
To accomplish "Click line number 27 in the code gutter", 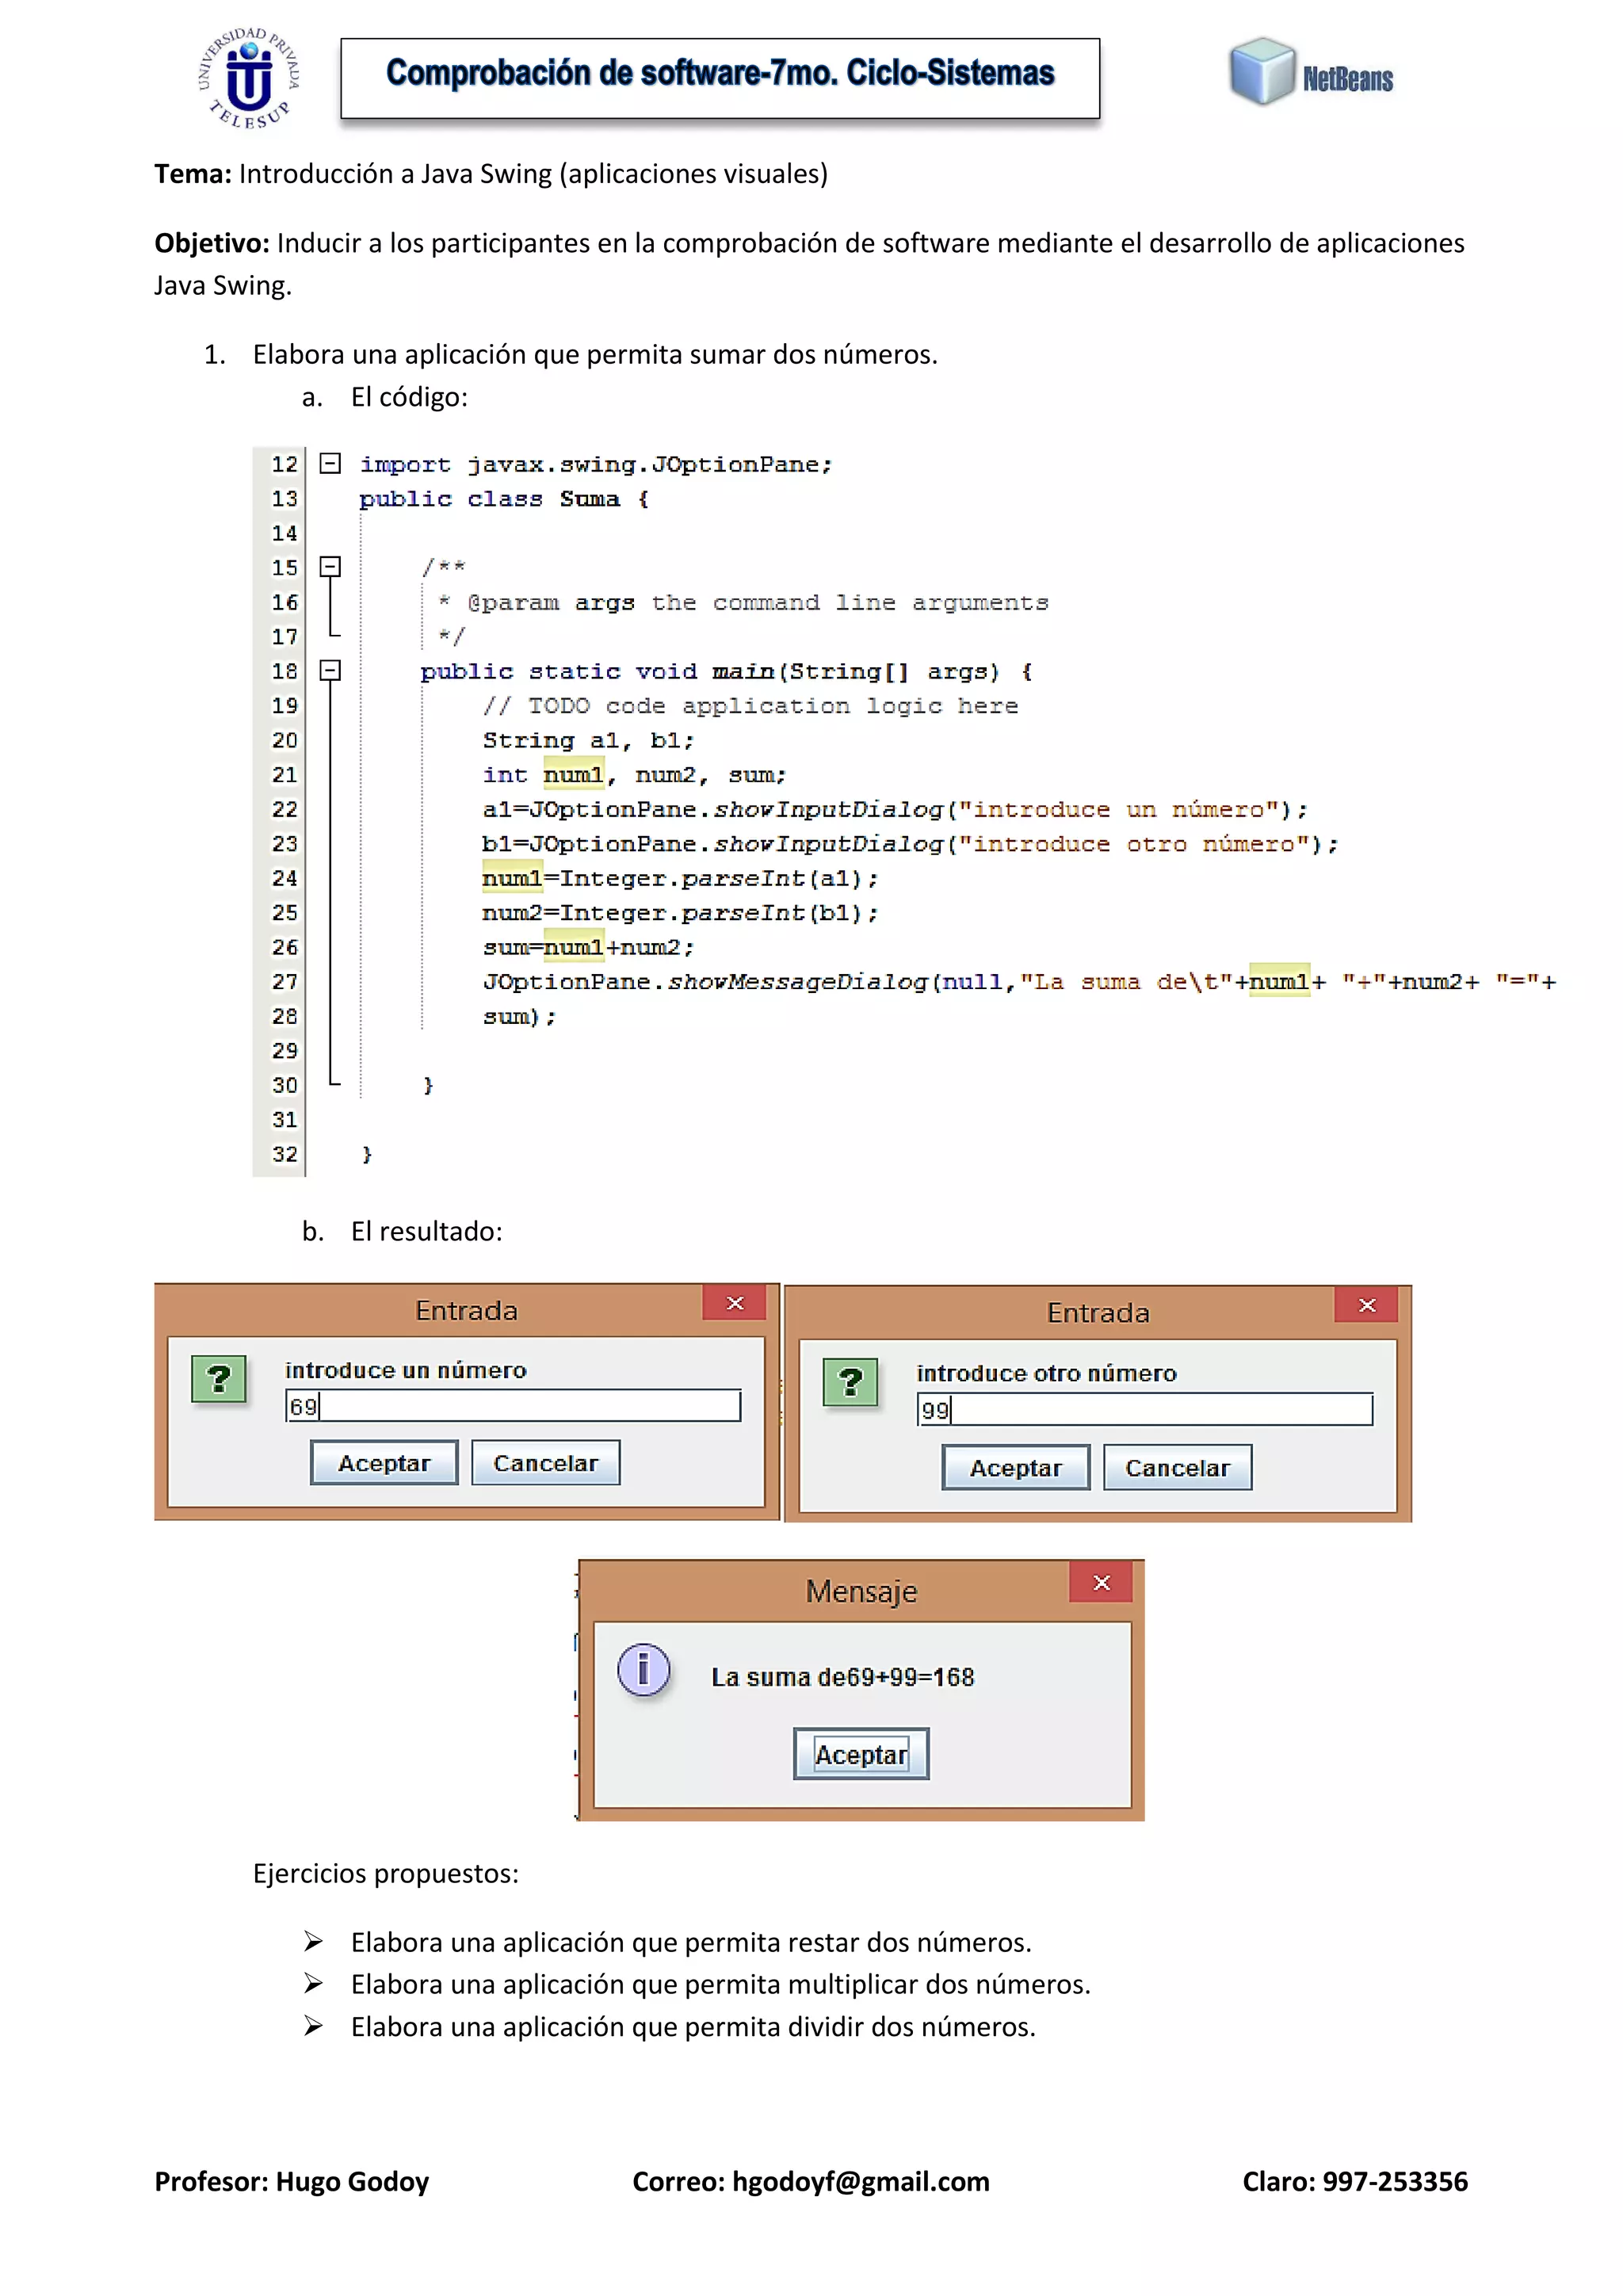I will click(284, 981).
